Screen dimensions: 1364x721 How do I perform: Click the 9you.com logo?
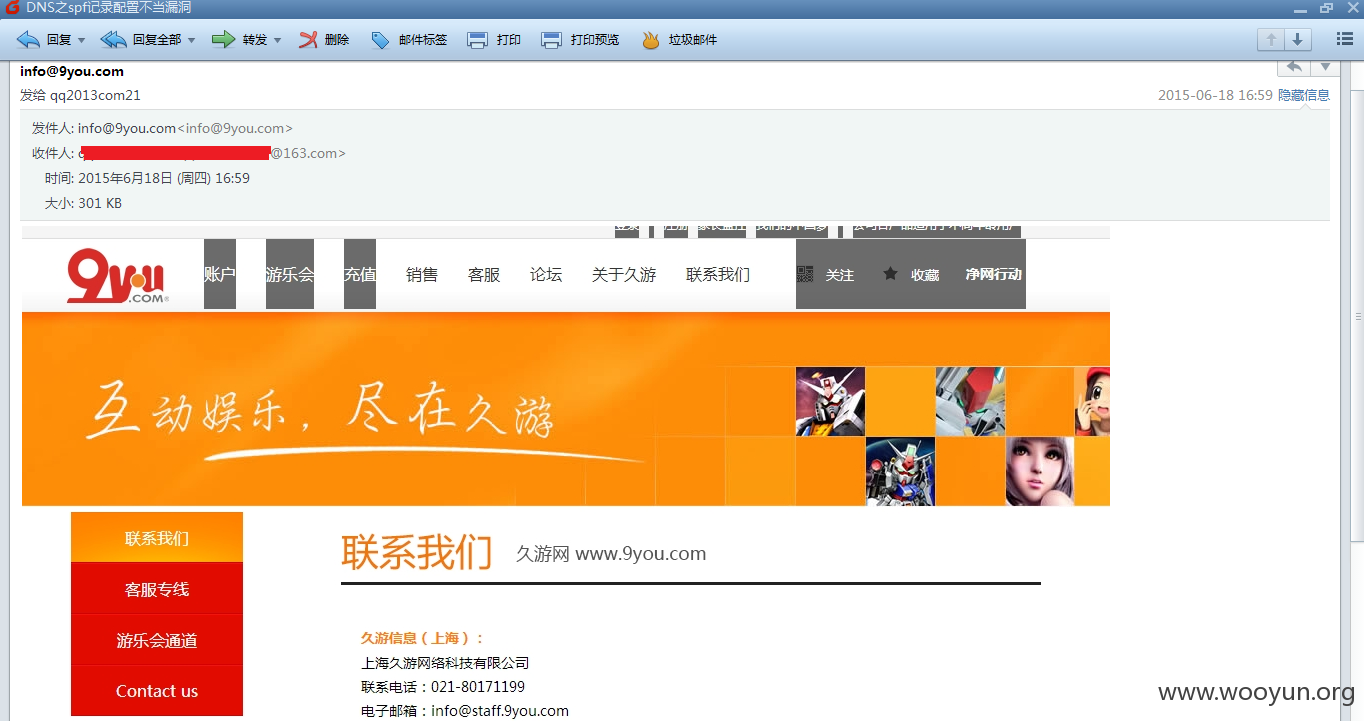coord(118,275)
